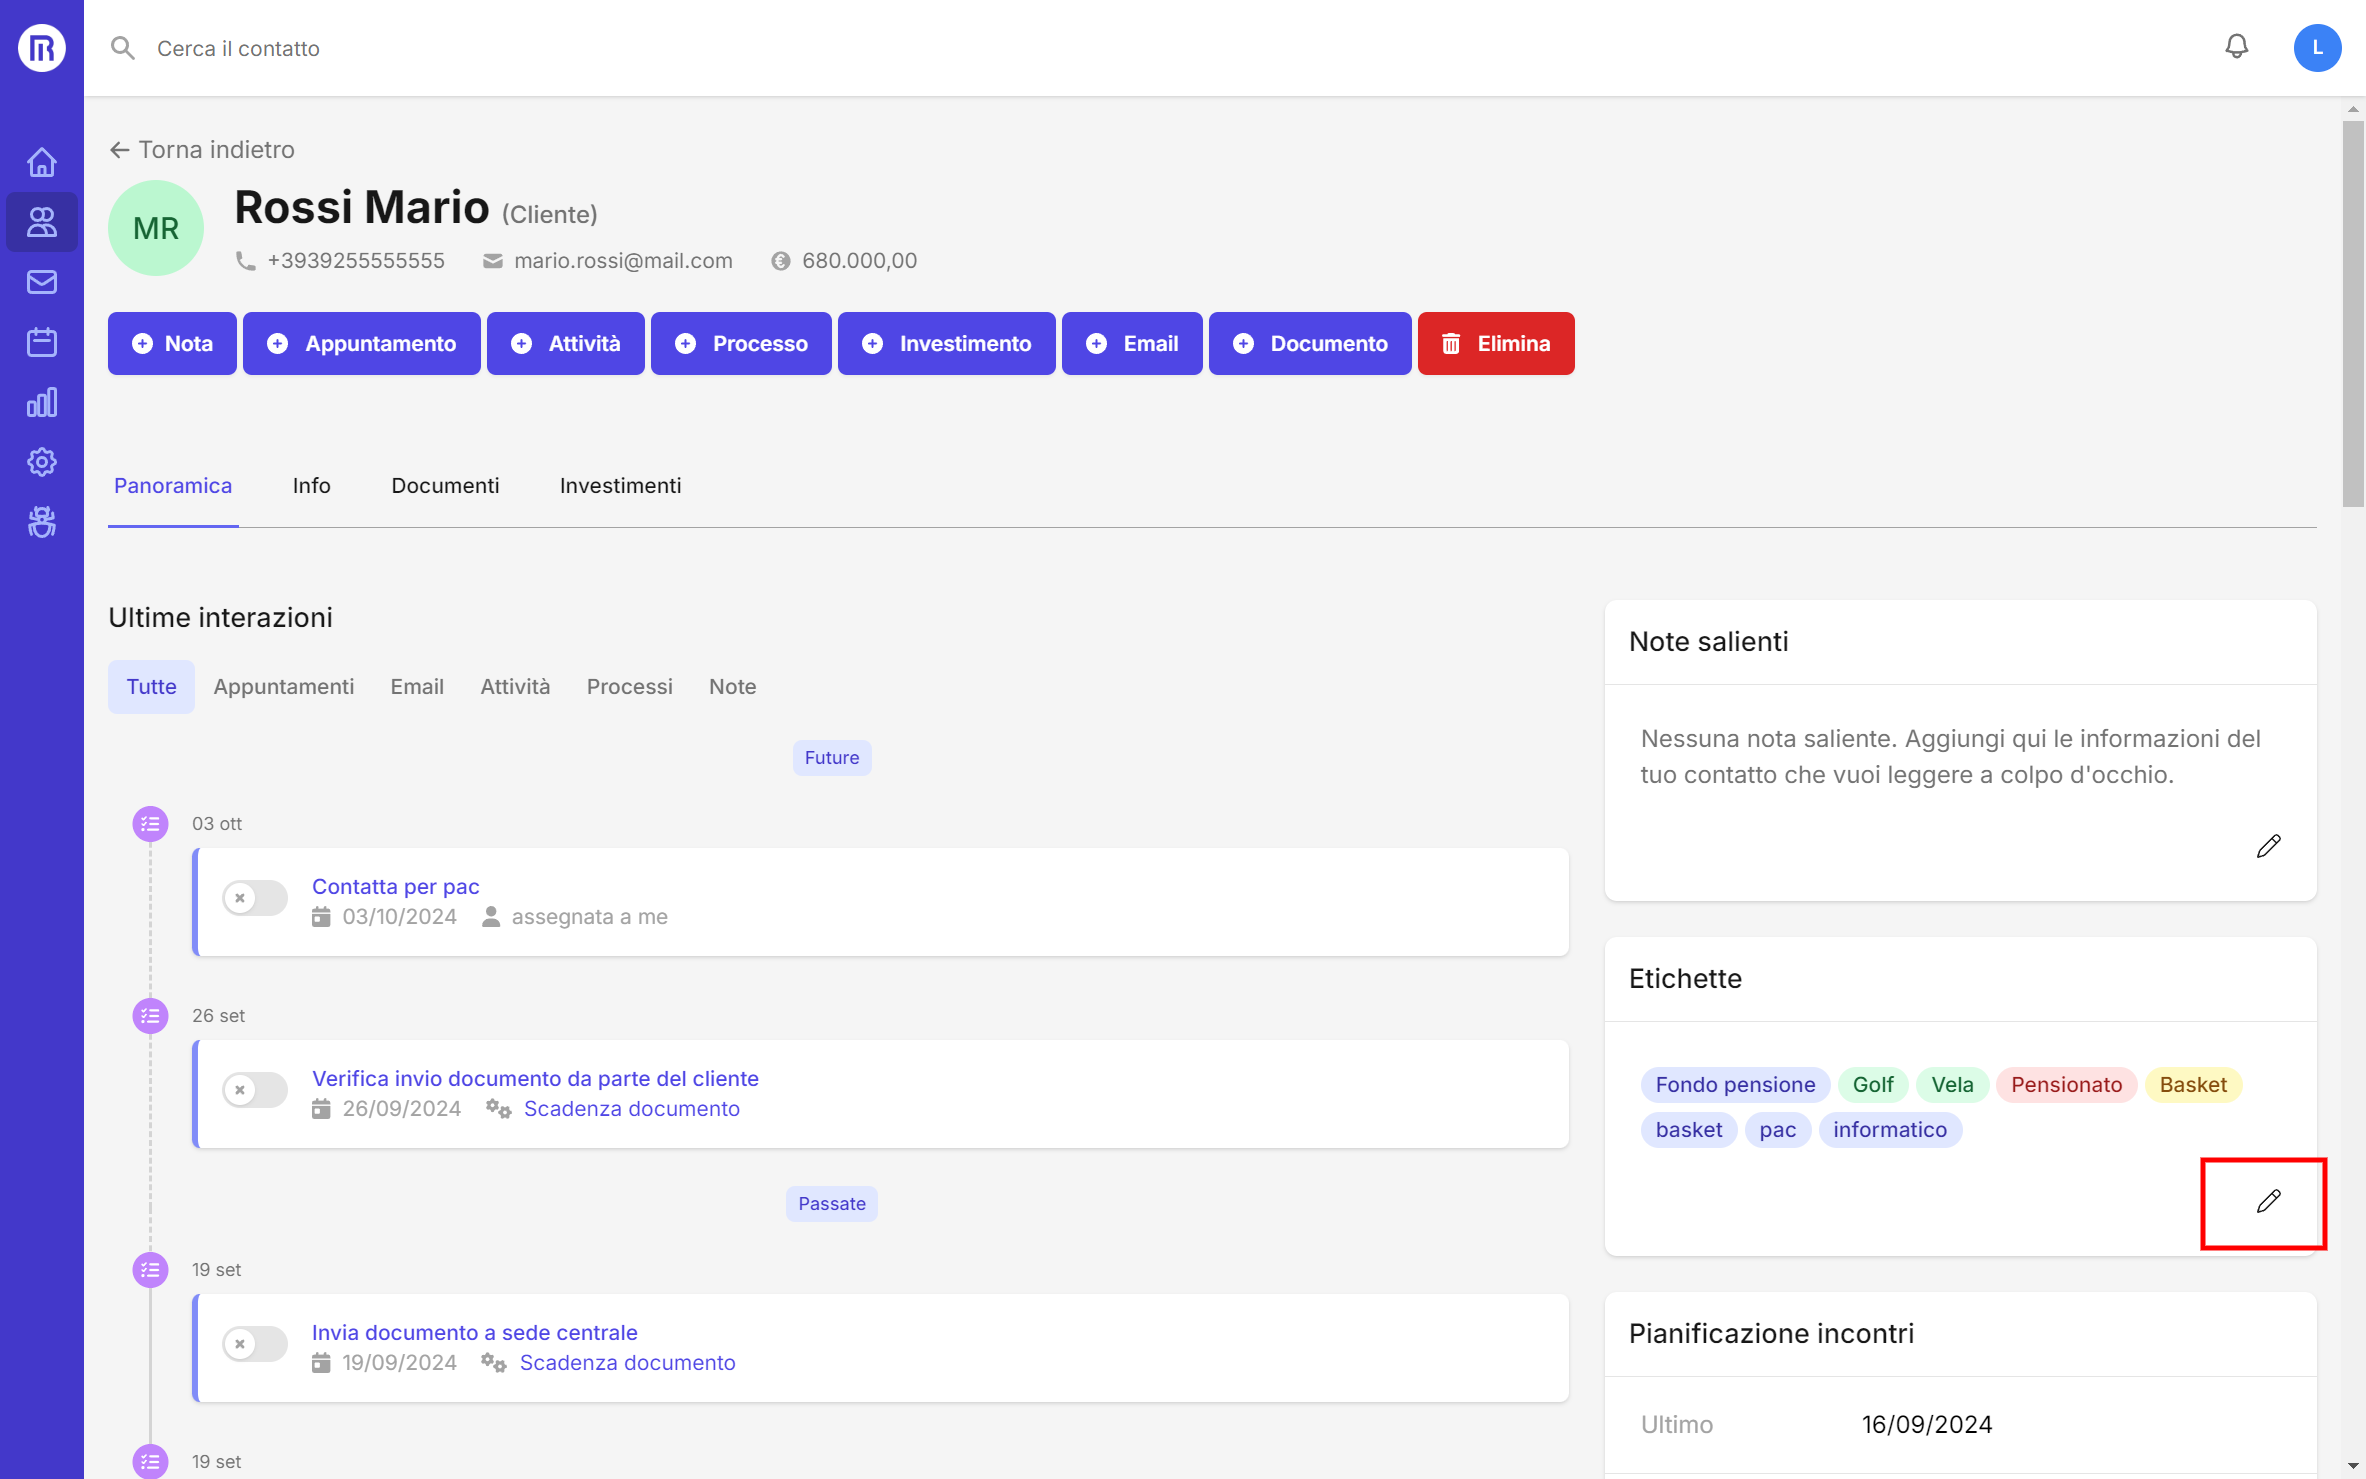The width and height of the screenshot is (2366, 1479).
Task: Collapse the 'Passate' interactions section
Action: pyautogui.click(x=831, y=1203)
